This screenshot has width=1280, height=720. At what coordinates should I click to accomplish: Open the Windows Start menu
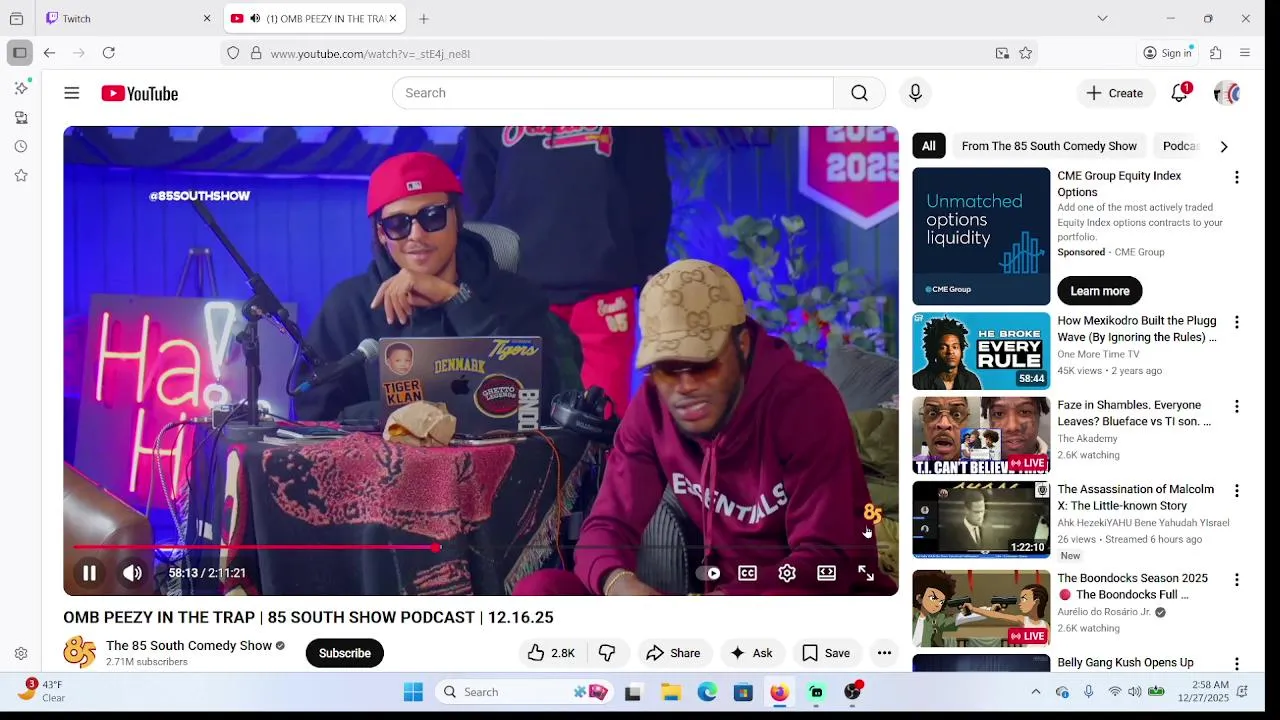(413, 692)
